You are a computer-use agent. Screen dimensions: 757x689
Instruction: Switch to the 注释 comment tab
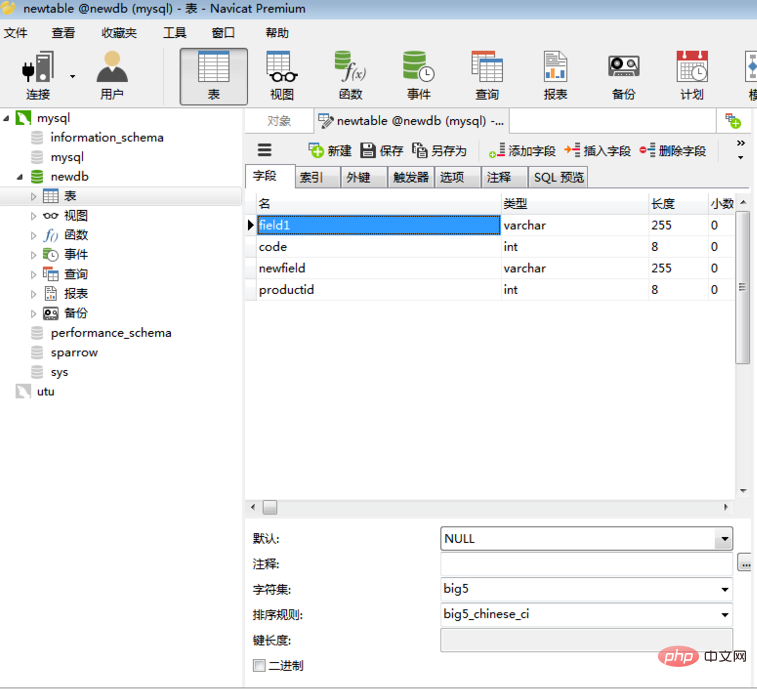click(504, 177)
